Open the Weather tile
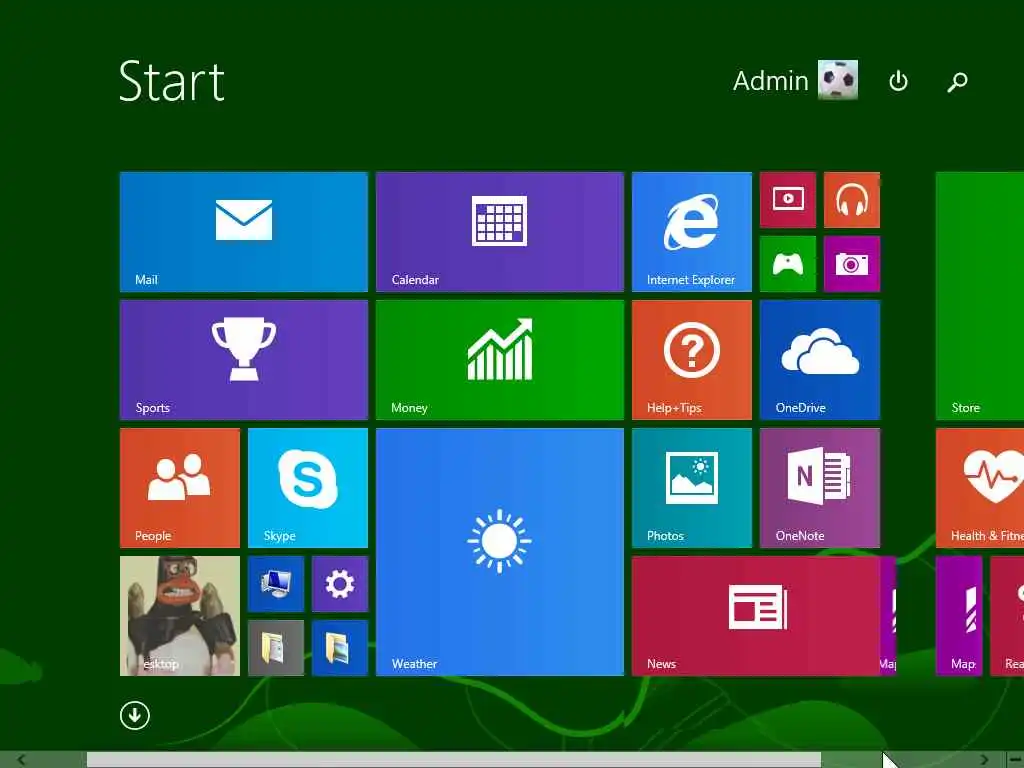Viewport: 1024px width, 768px height. (500, 552)
